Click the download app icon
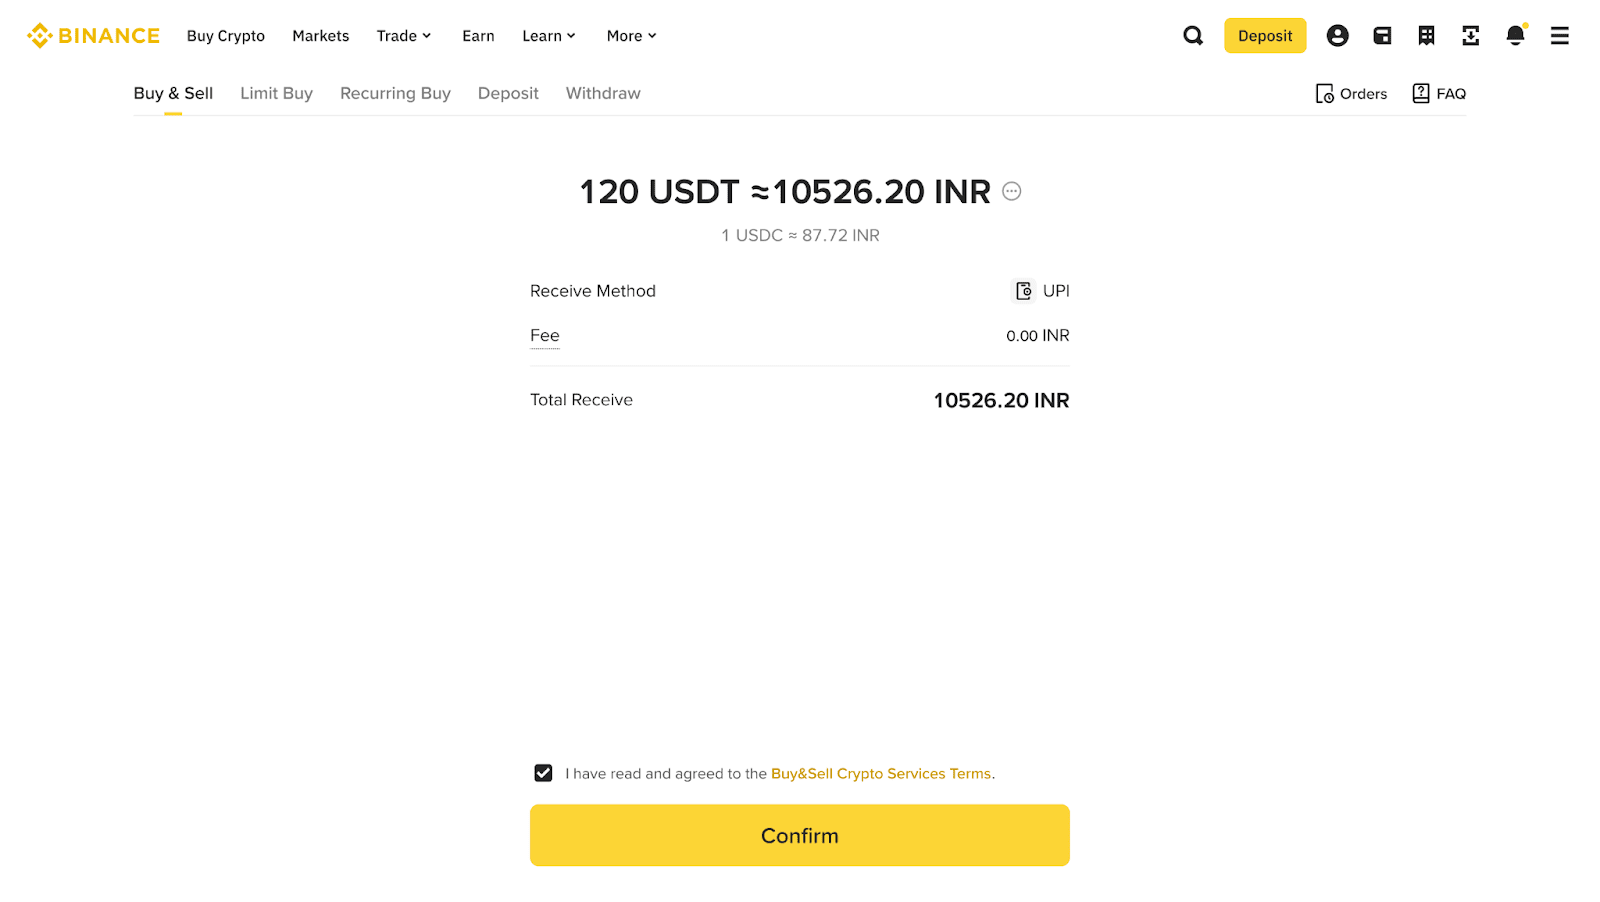Image resolution: width=1600 pixels, height=902 pixels. click(x=1471, y=36)
